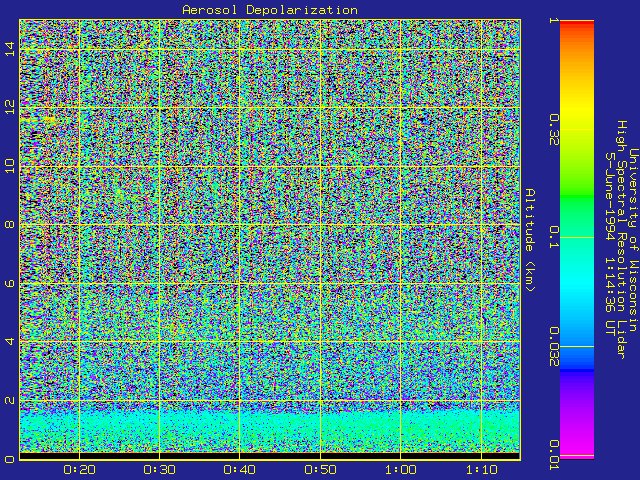Screen dimensions: 640x480
Task: Click the 0:30 time axis label
Action: [159, 470]
